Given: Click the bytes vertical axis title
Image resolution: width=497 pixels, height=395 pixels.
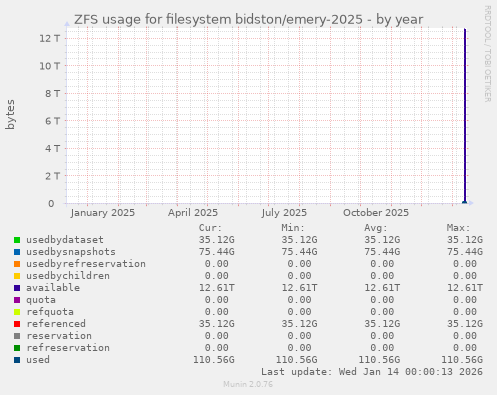Looking at the screenshot, I should click(10, 114).
